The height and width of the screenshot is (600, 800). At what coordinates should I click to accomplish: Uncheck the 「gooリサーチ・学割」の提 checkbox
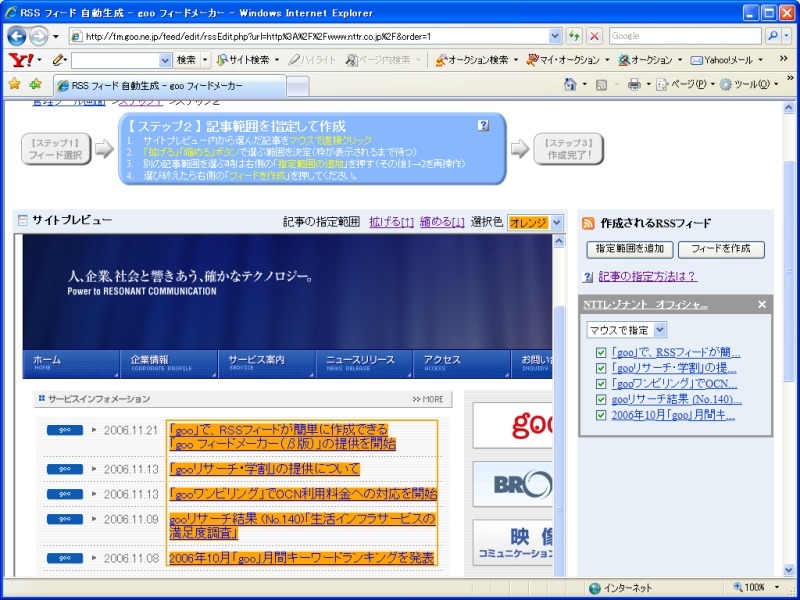[601, 368]
